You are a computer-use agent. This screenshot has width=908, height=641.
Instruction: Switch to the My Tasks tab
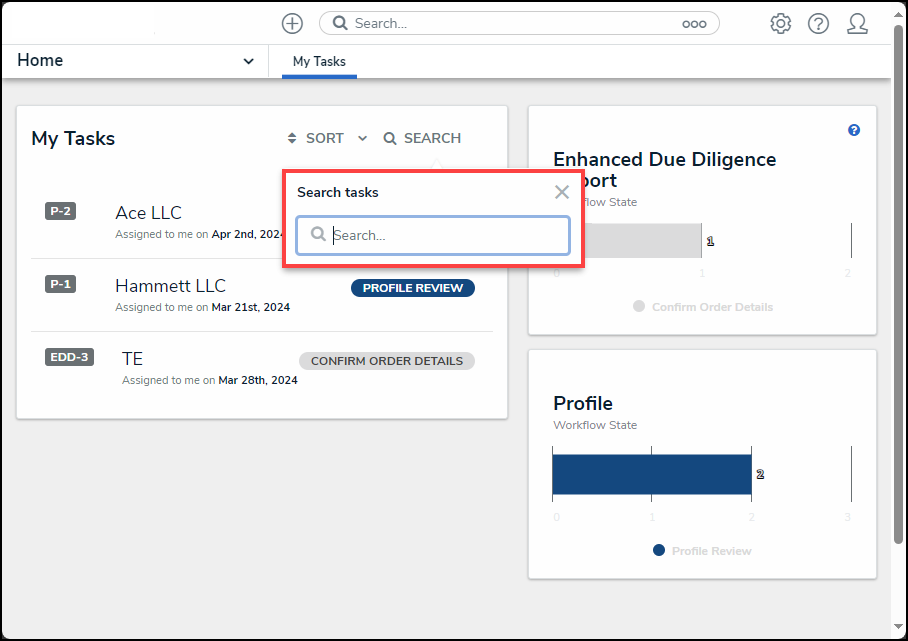(x=318, y=61)
